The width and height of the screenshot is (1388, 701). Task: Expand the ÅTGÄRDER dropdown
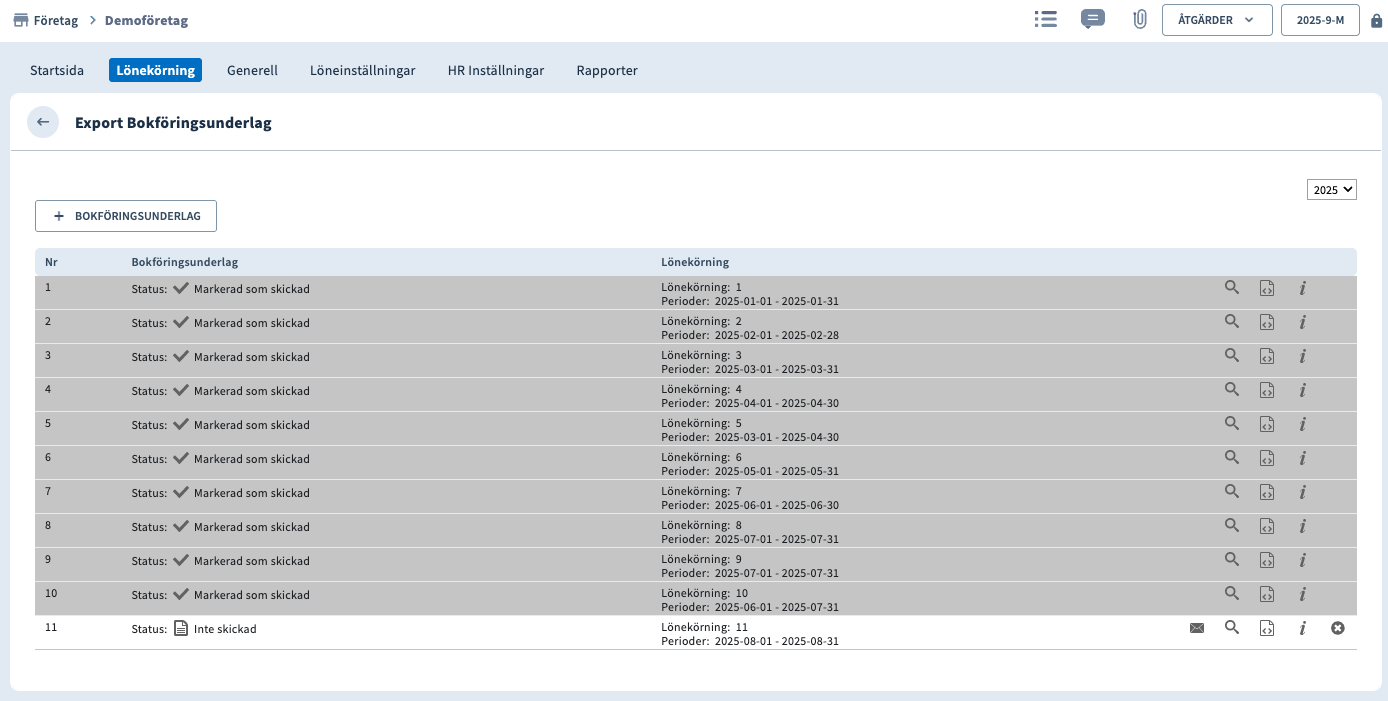[x=1216, y=20]
